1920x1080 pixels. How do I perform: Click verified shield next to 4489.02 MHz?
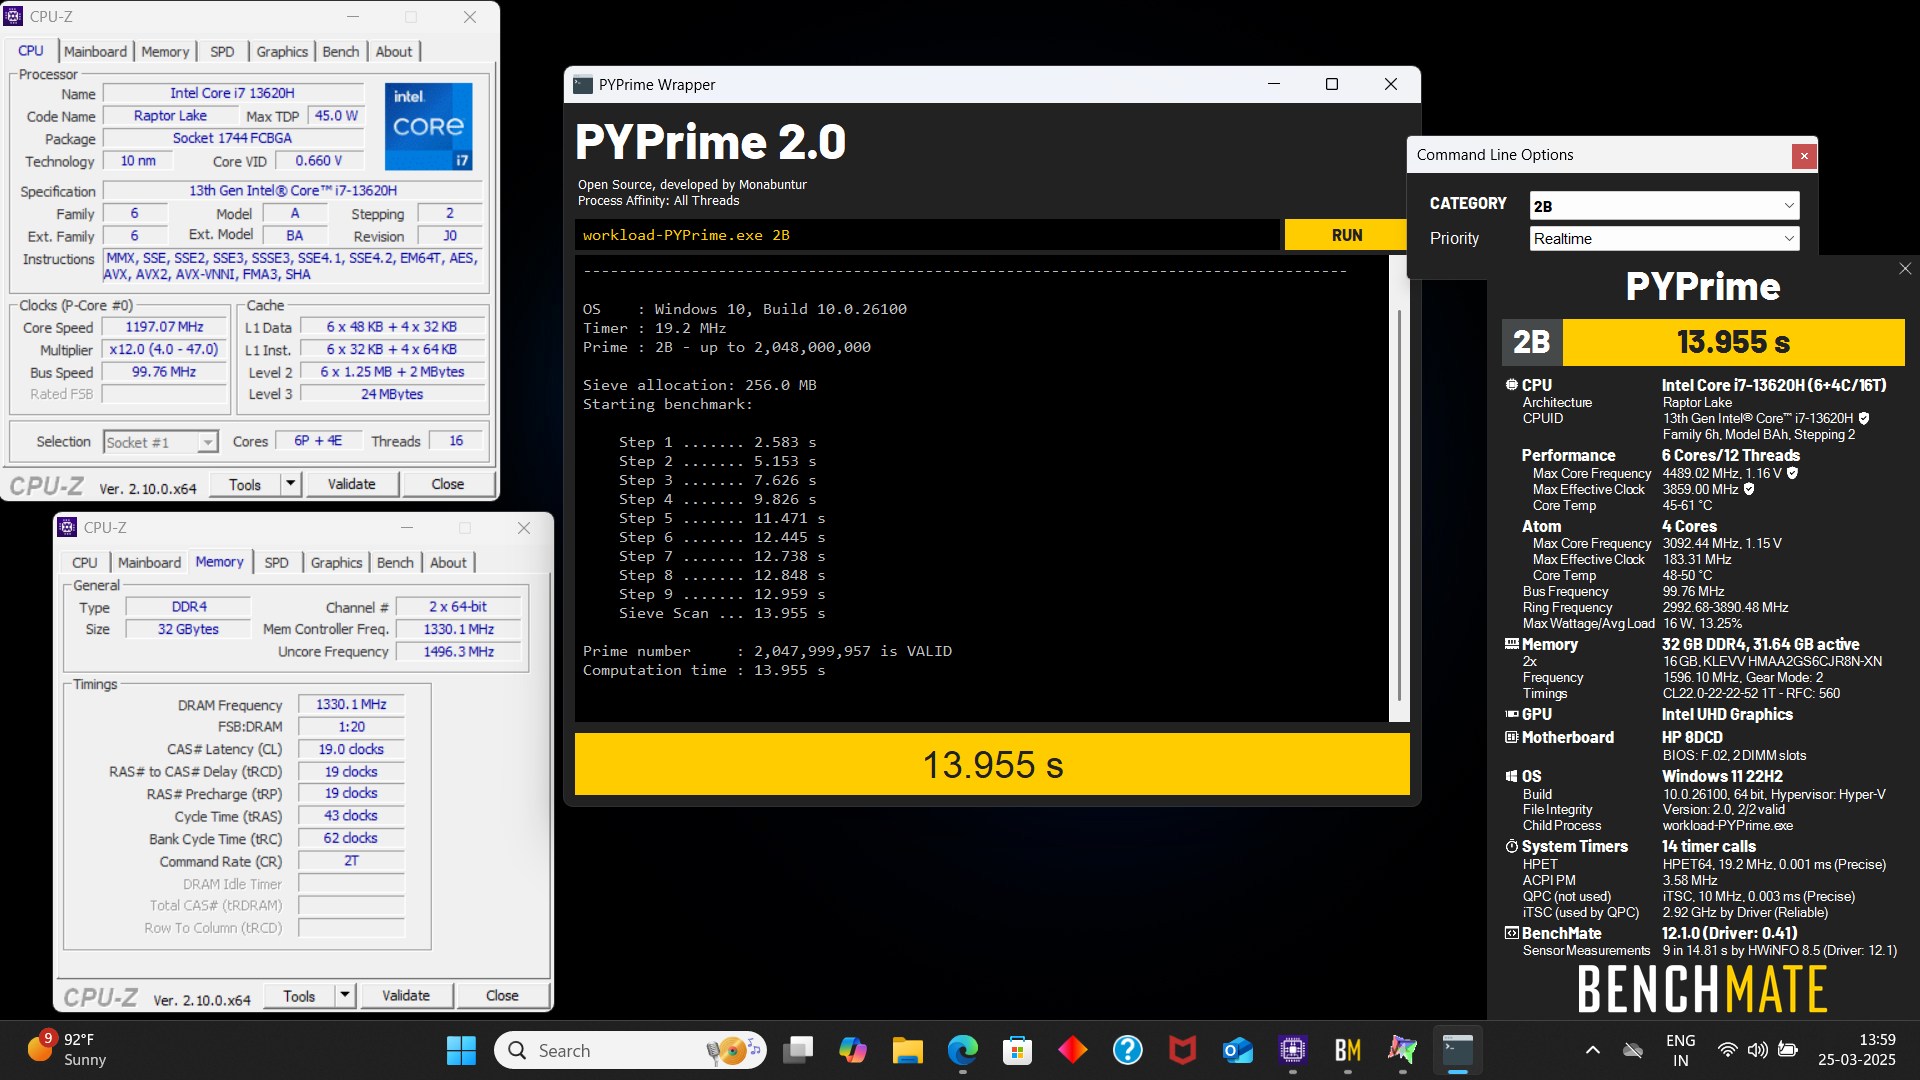tap(1793, 473)
